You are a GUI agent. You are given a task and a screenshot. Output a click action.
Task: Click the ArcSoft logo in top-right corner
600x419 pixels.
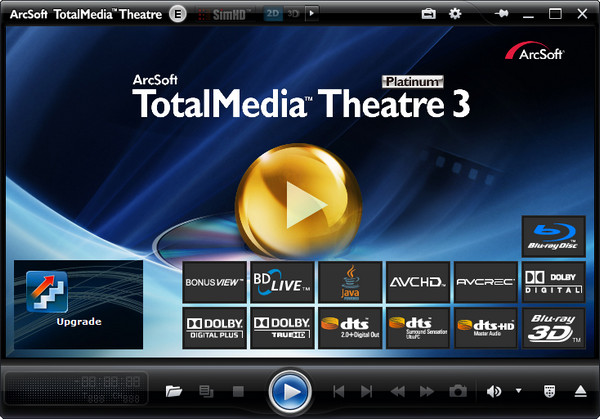[x=535, y=51]
